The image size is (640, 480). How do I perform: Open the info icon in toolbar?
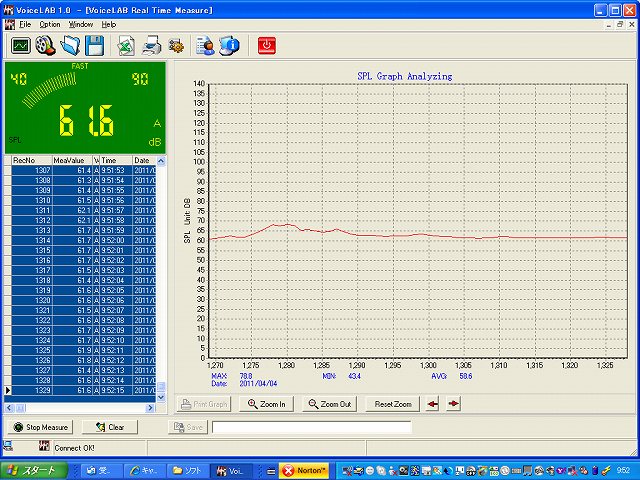[229, 45]
